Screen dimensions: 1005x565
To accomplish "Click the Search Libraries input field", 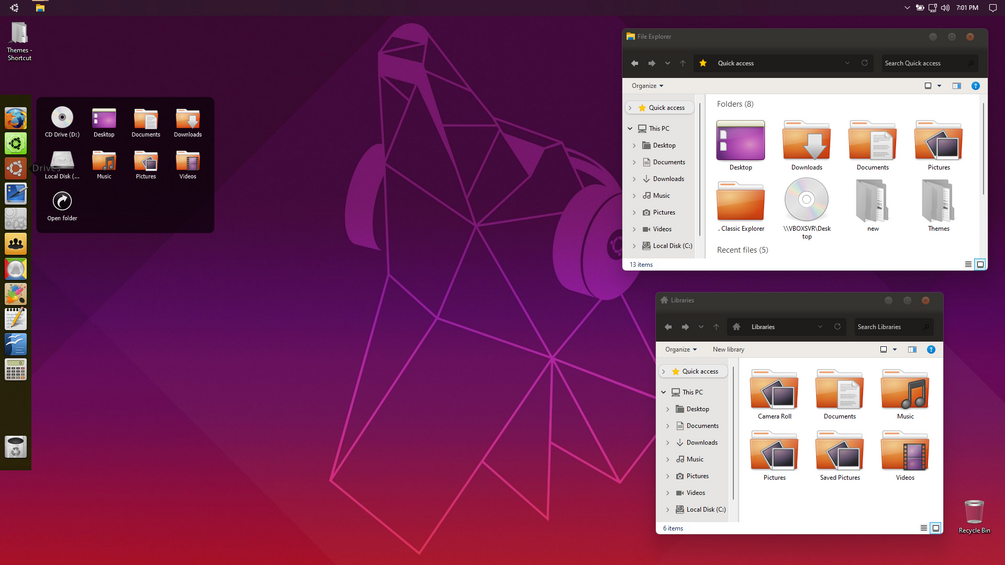I will pyautogui.click(x=893, y=327).
